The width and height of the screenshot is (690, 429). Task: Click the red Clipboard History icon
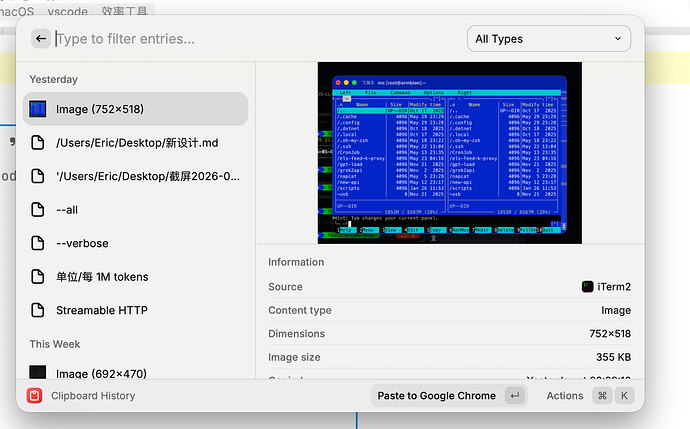tap(34, 396)
